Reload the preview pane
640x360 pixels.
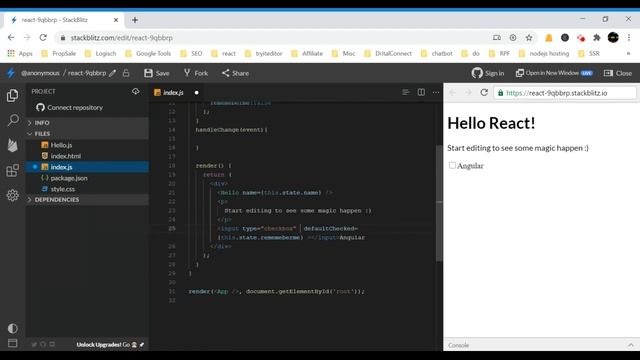tap(484, 93)
